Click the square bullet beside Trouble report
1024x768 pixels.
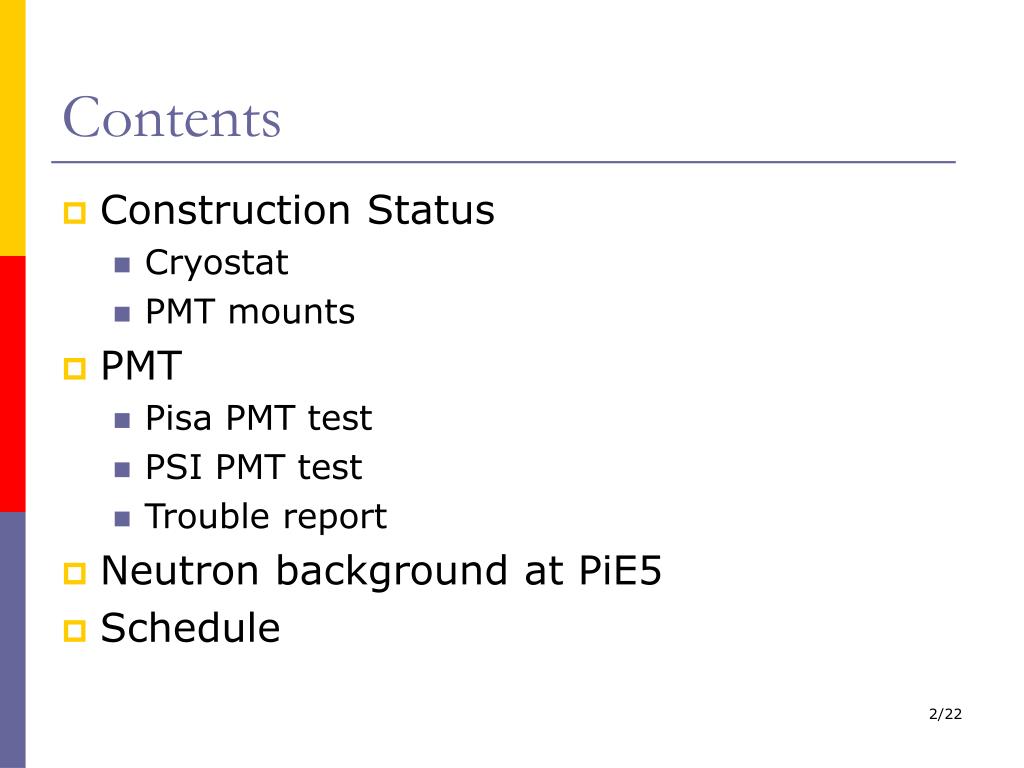tap(122, 519)
